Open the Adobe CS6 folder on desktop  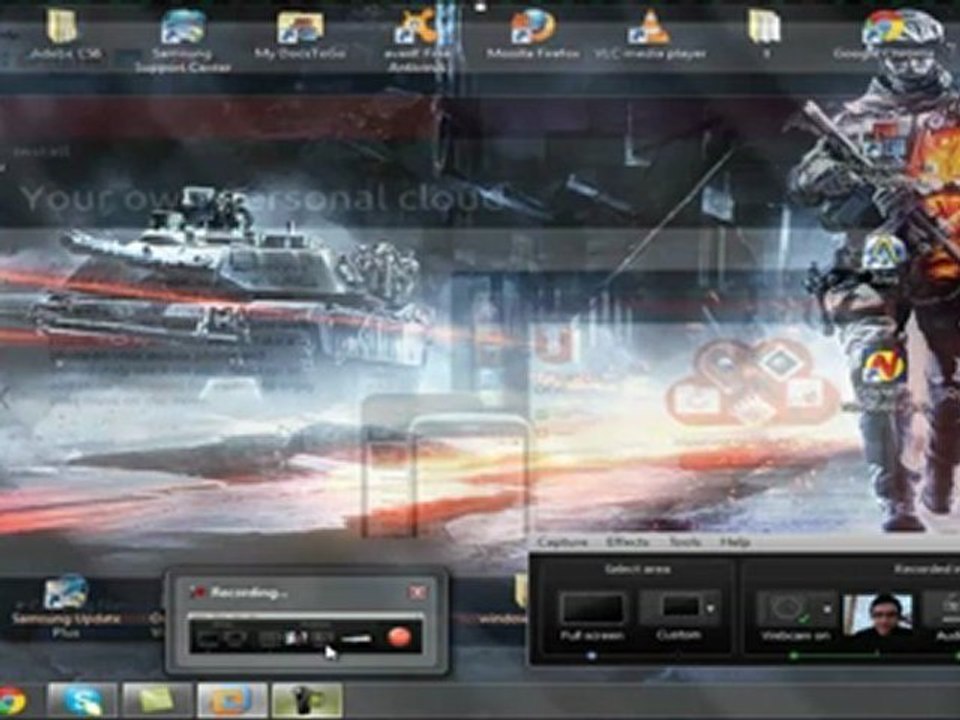62,34
